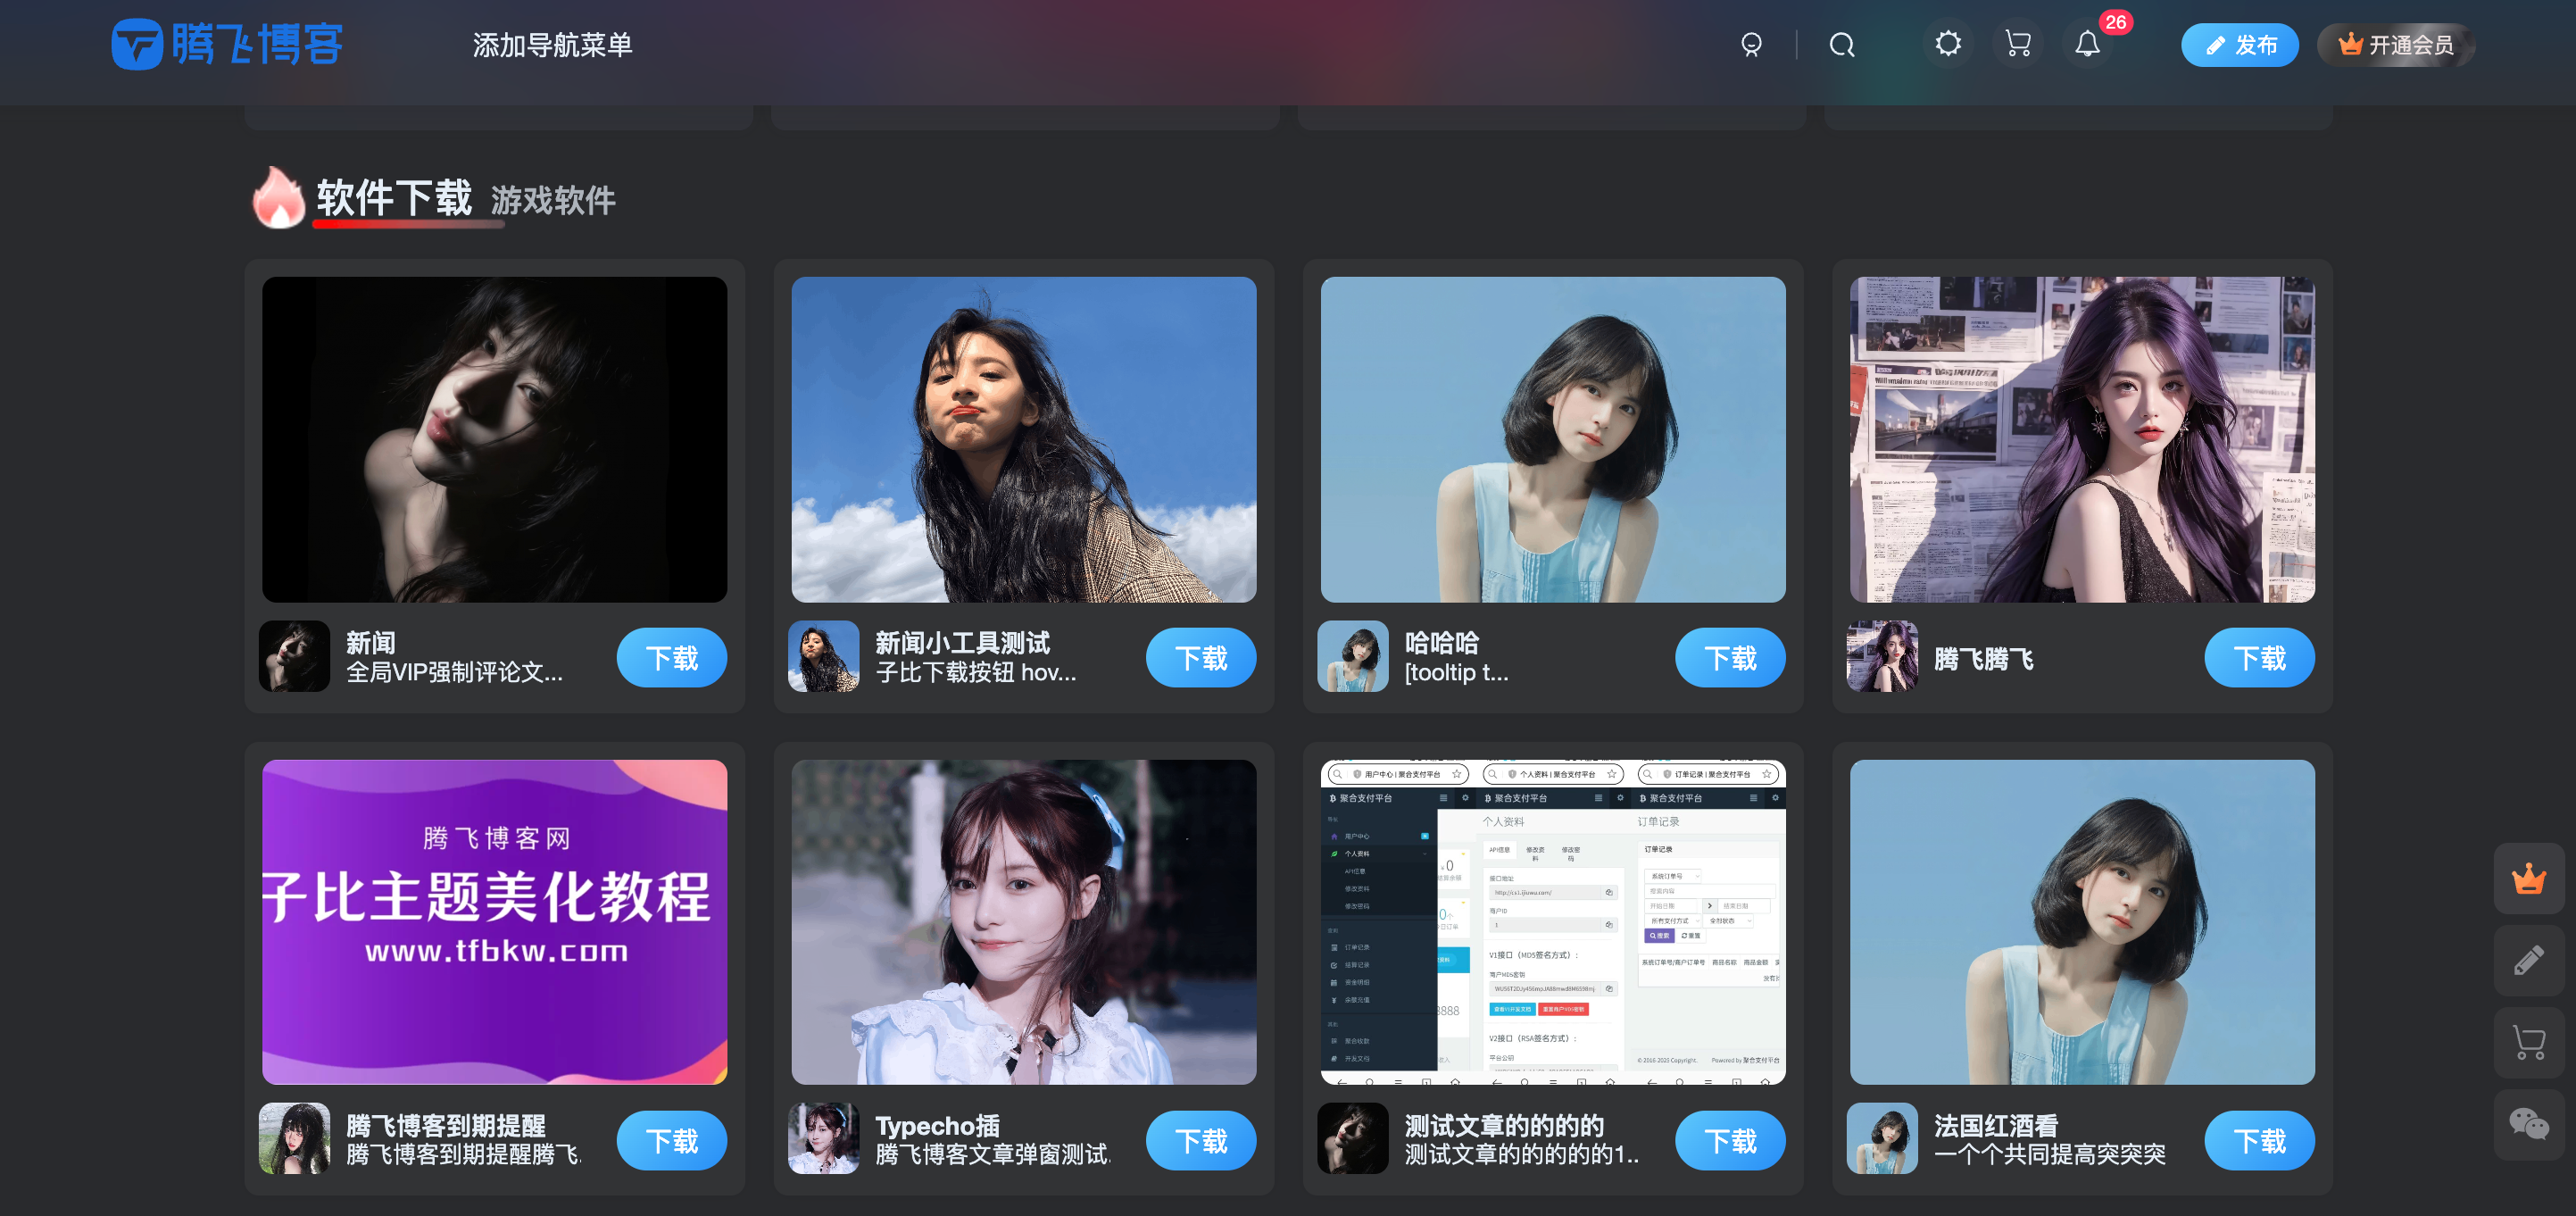This screenshot has height=1216, width=2576.
Task: Open the shopping cart icon in the header
Action: 2017,45
